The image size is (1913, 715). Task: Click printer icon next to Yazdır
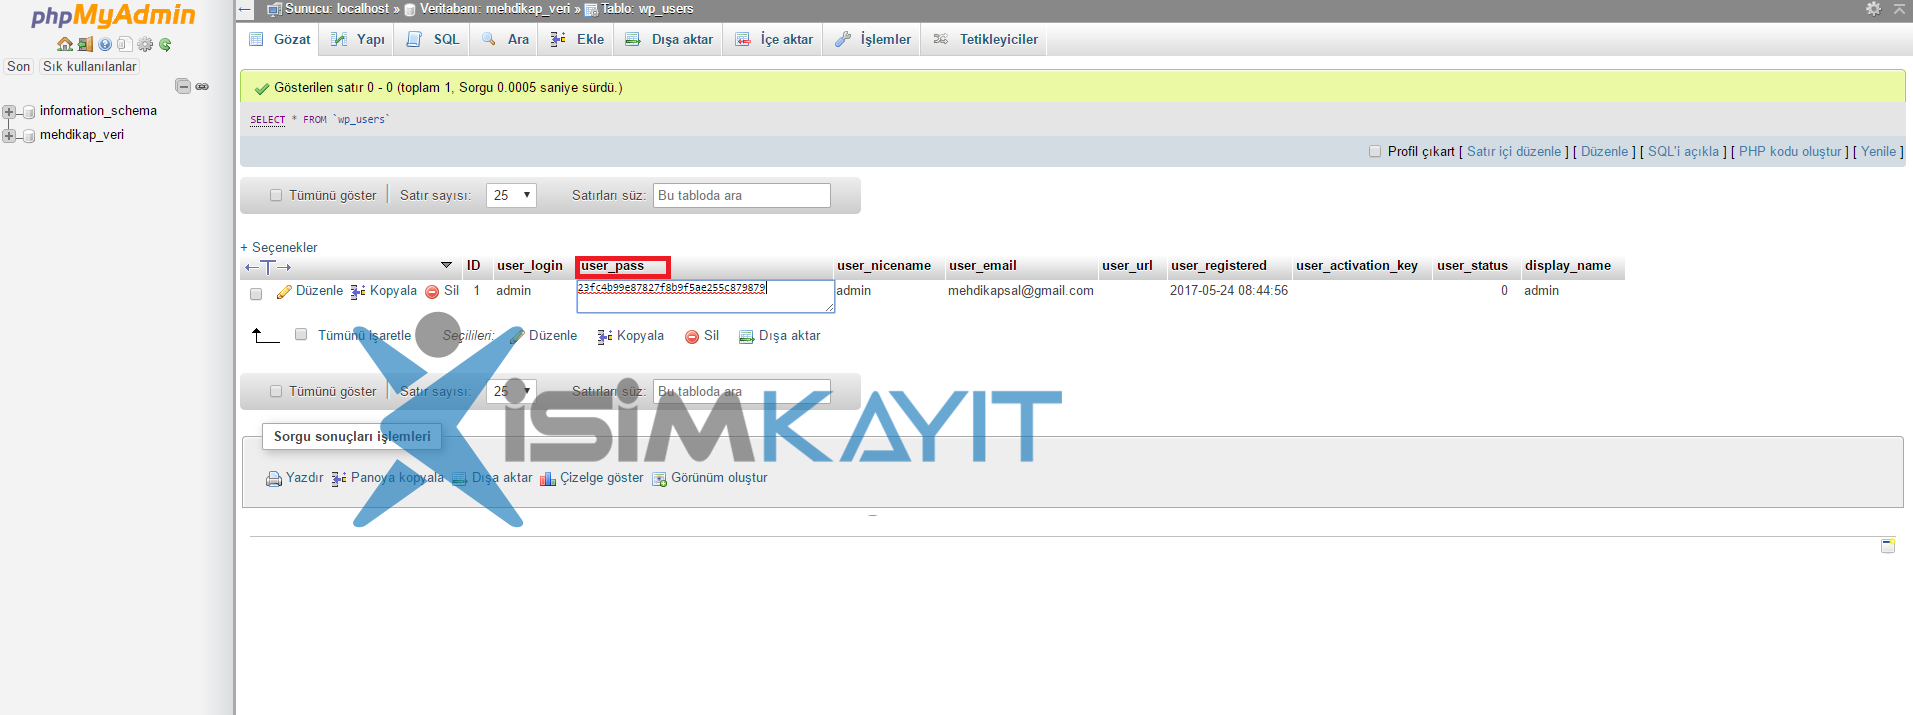[274, 479]
